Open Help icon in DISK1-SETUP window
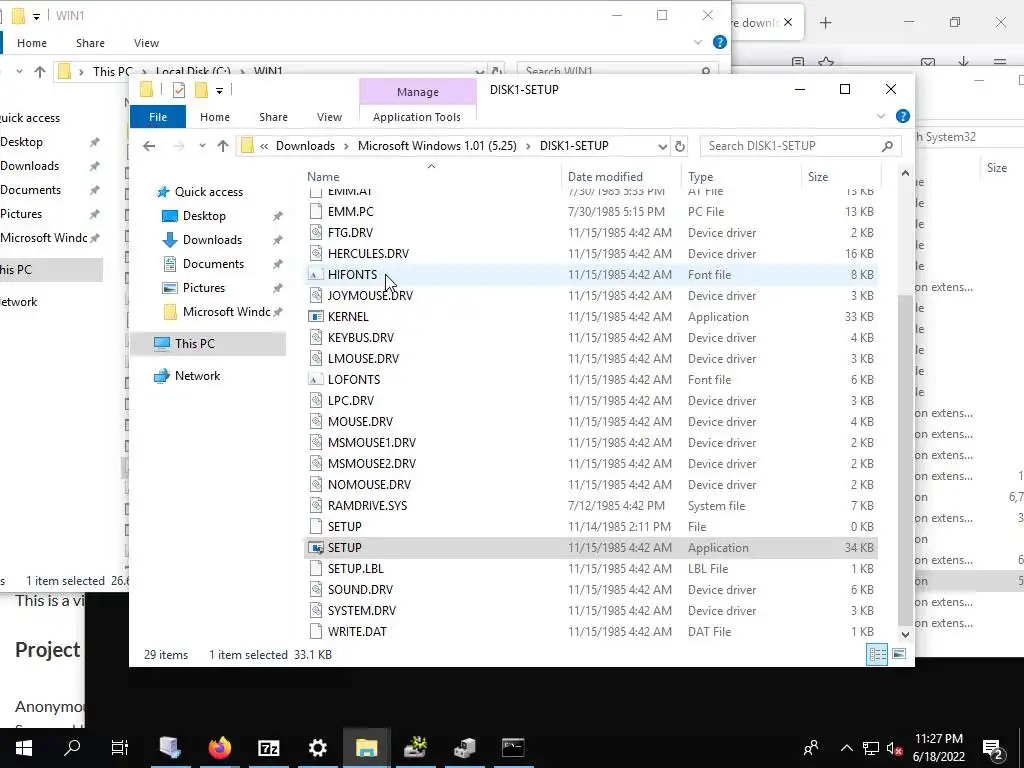 click(903, 116)
